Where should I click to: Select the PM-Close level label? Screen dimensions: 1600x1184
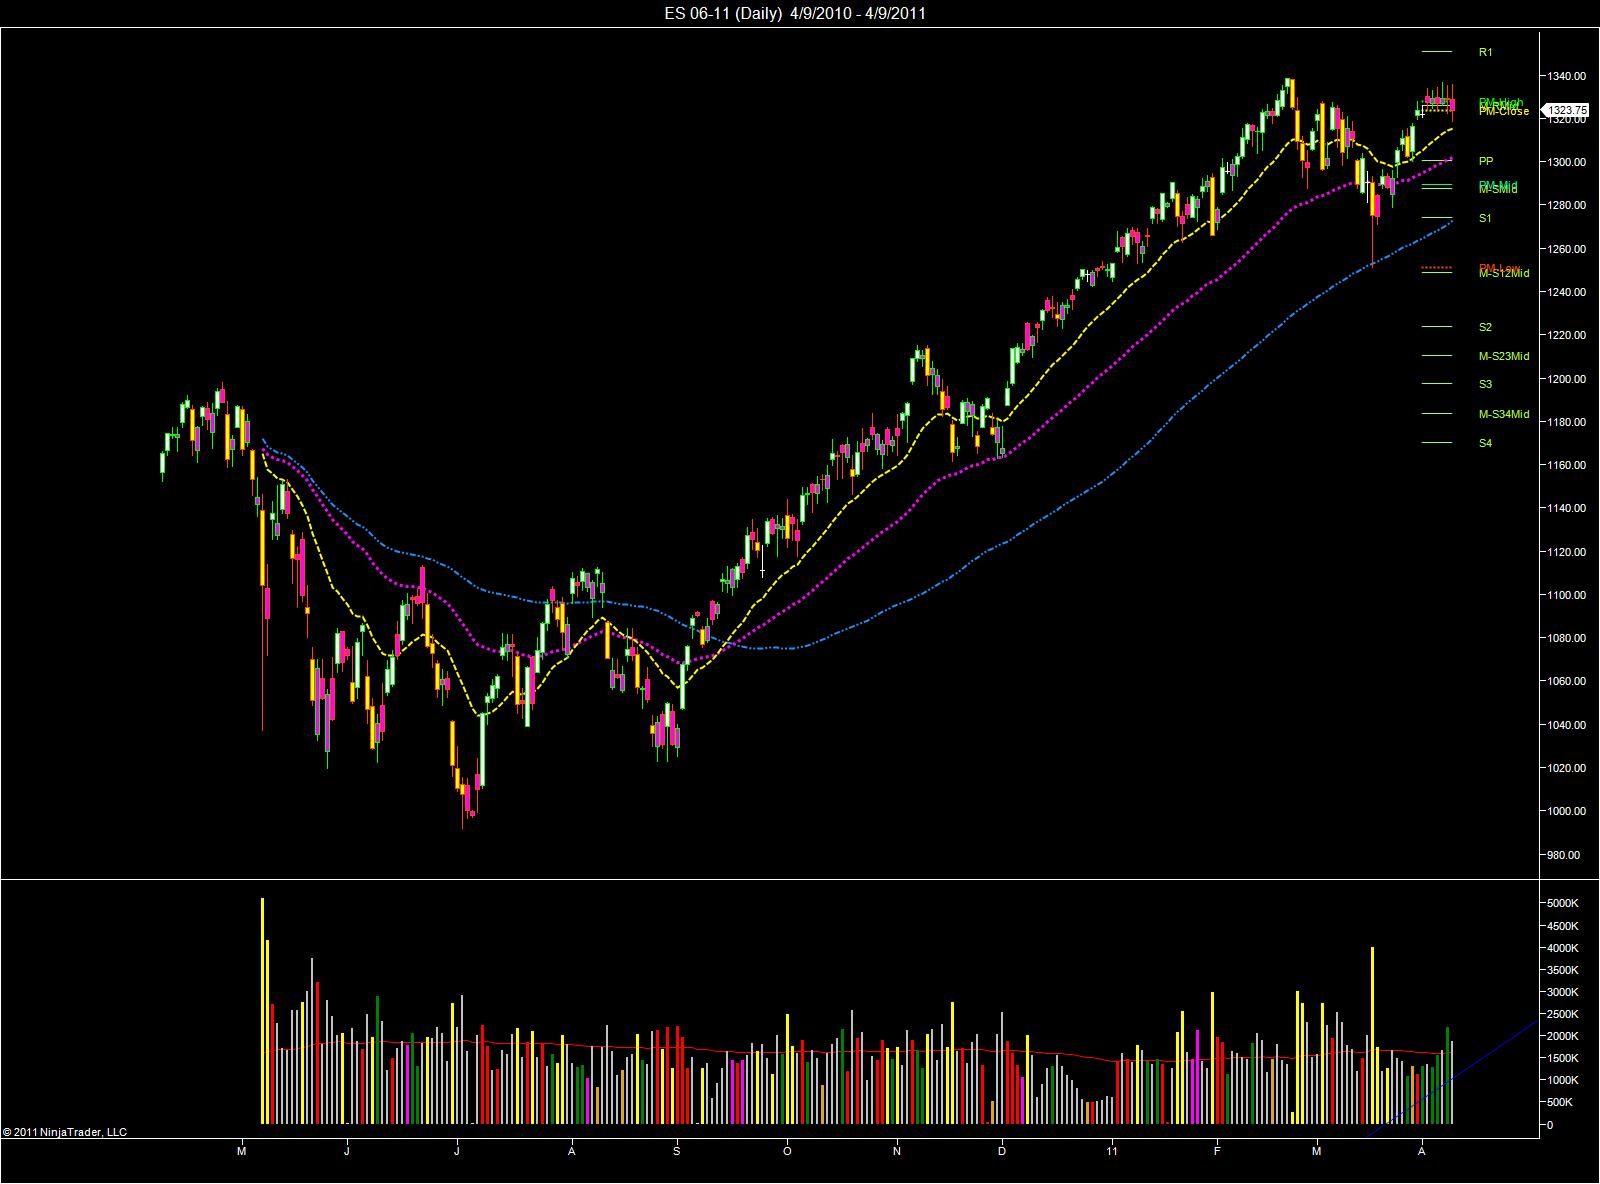(1504, 111)
